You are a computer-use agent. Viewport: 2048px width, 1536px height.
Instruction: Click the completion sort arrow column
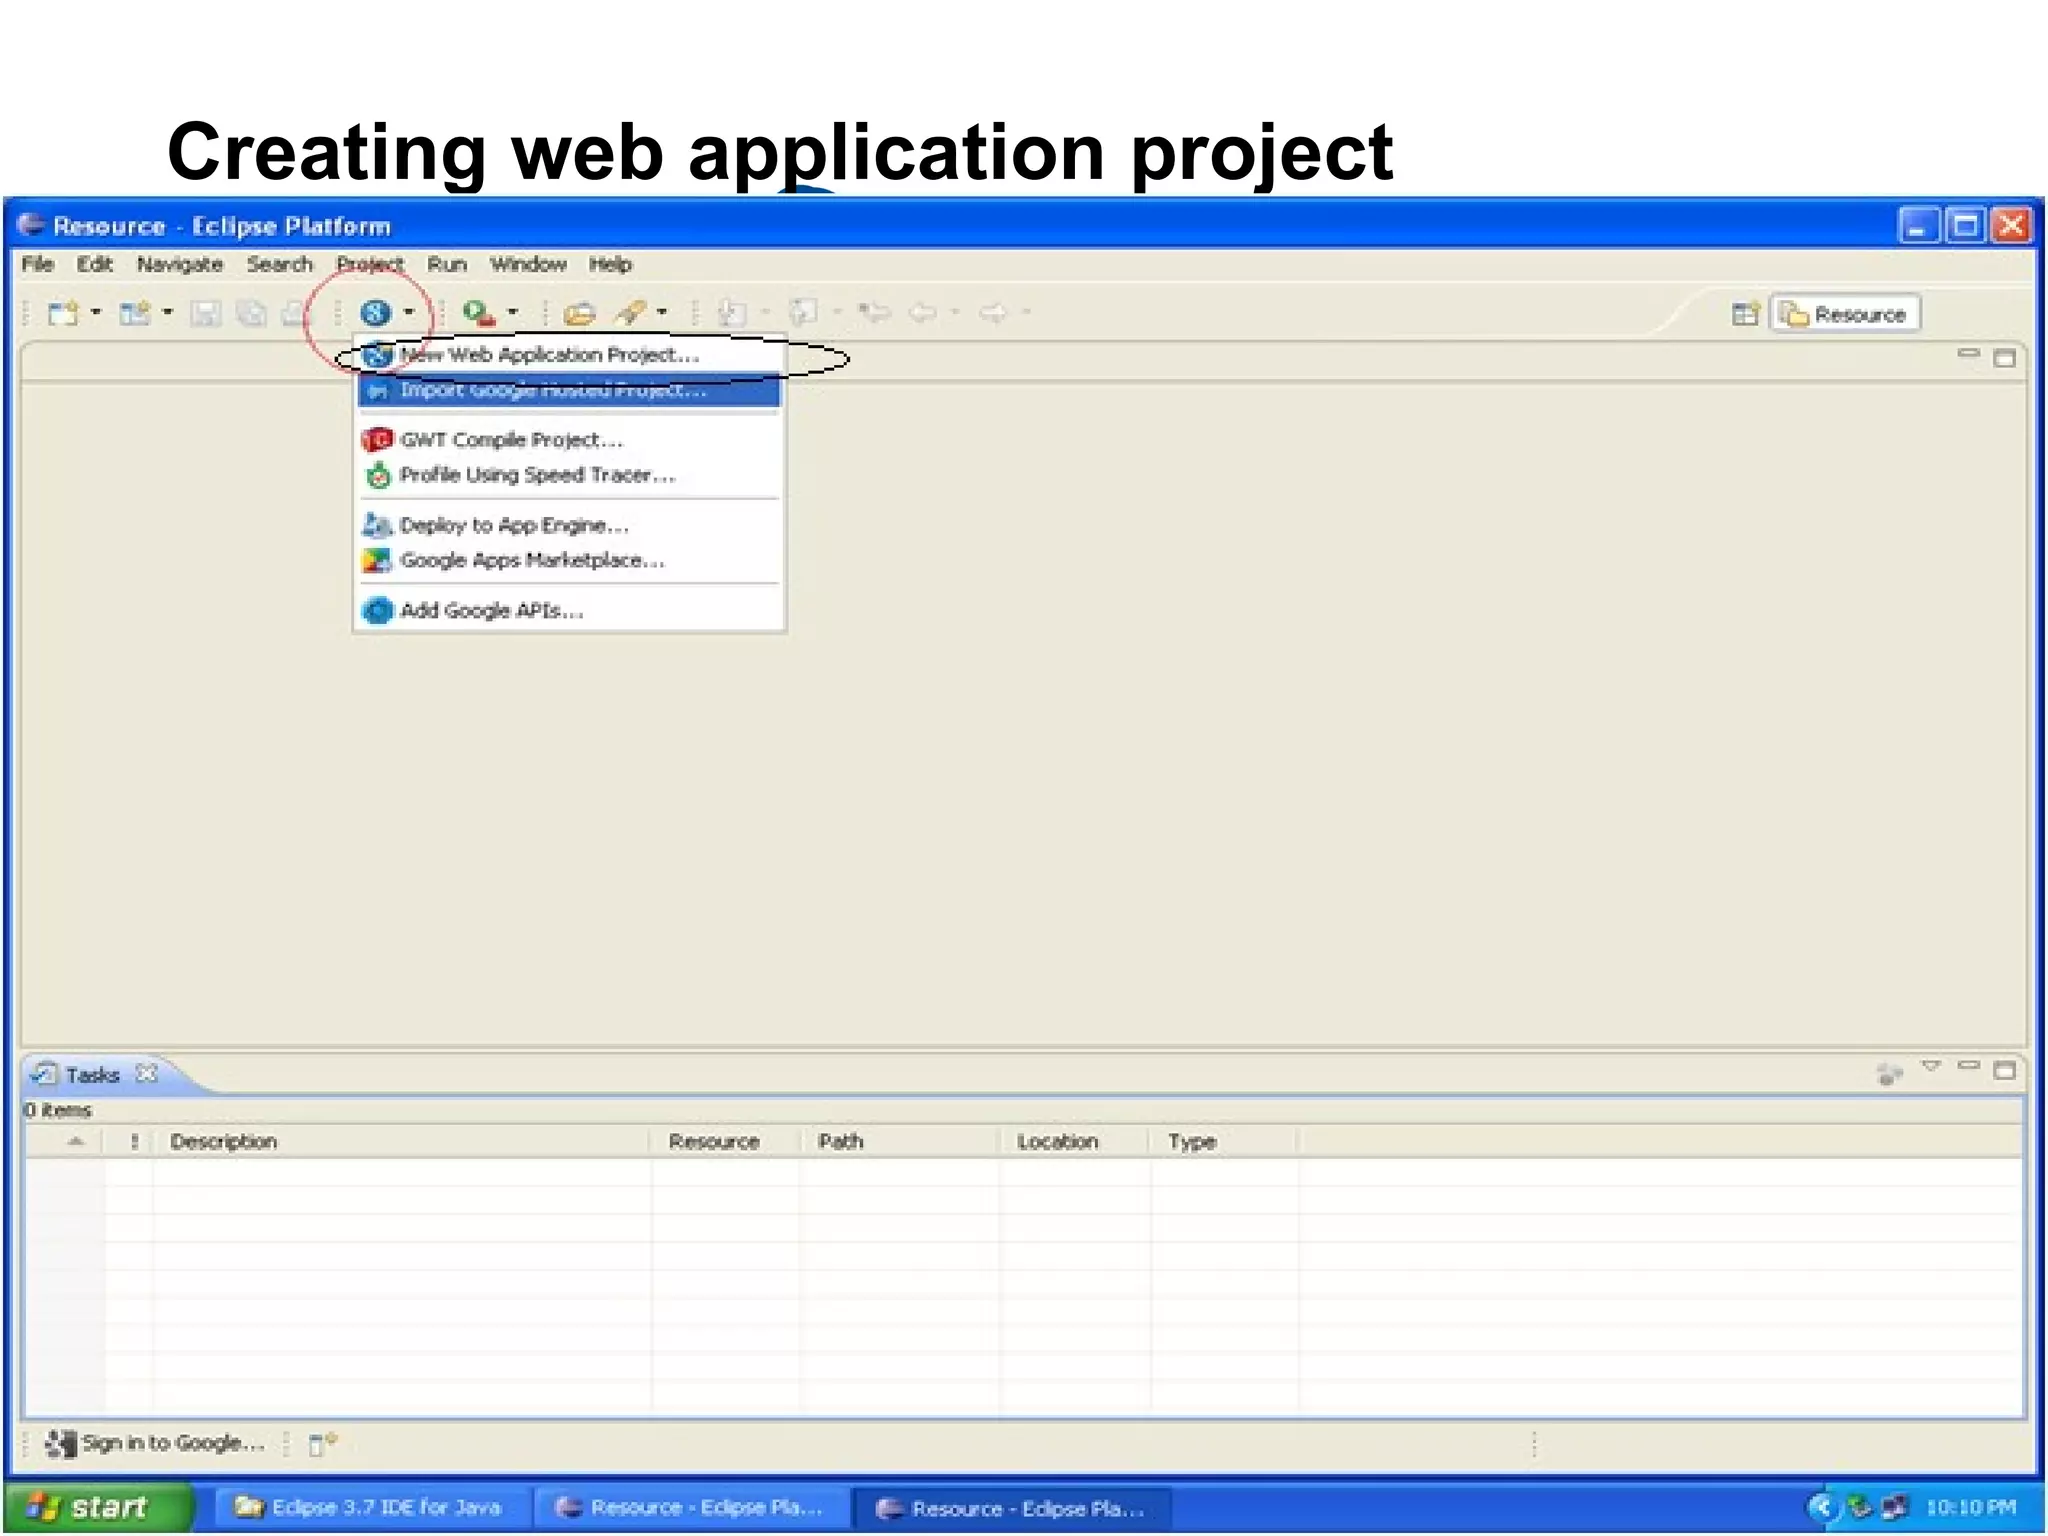point(65,1142)
